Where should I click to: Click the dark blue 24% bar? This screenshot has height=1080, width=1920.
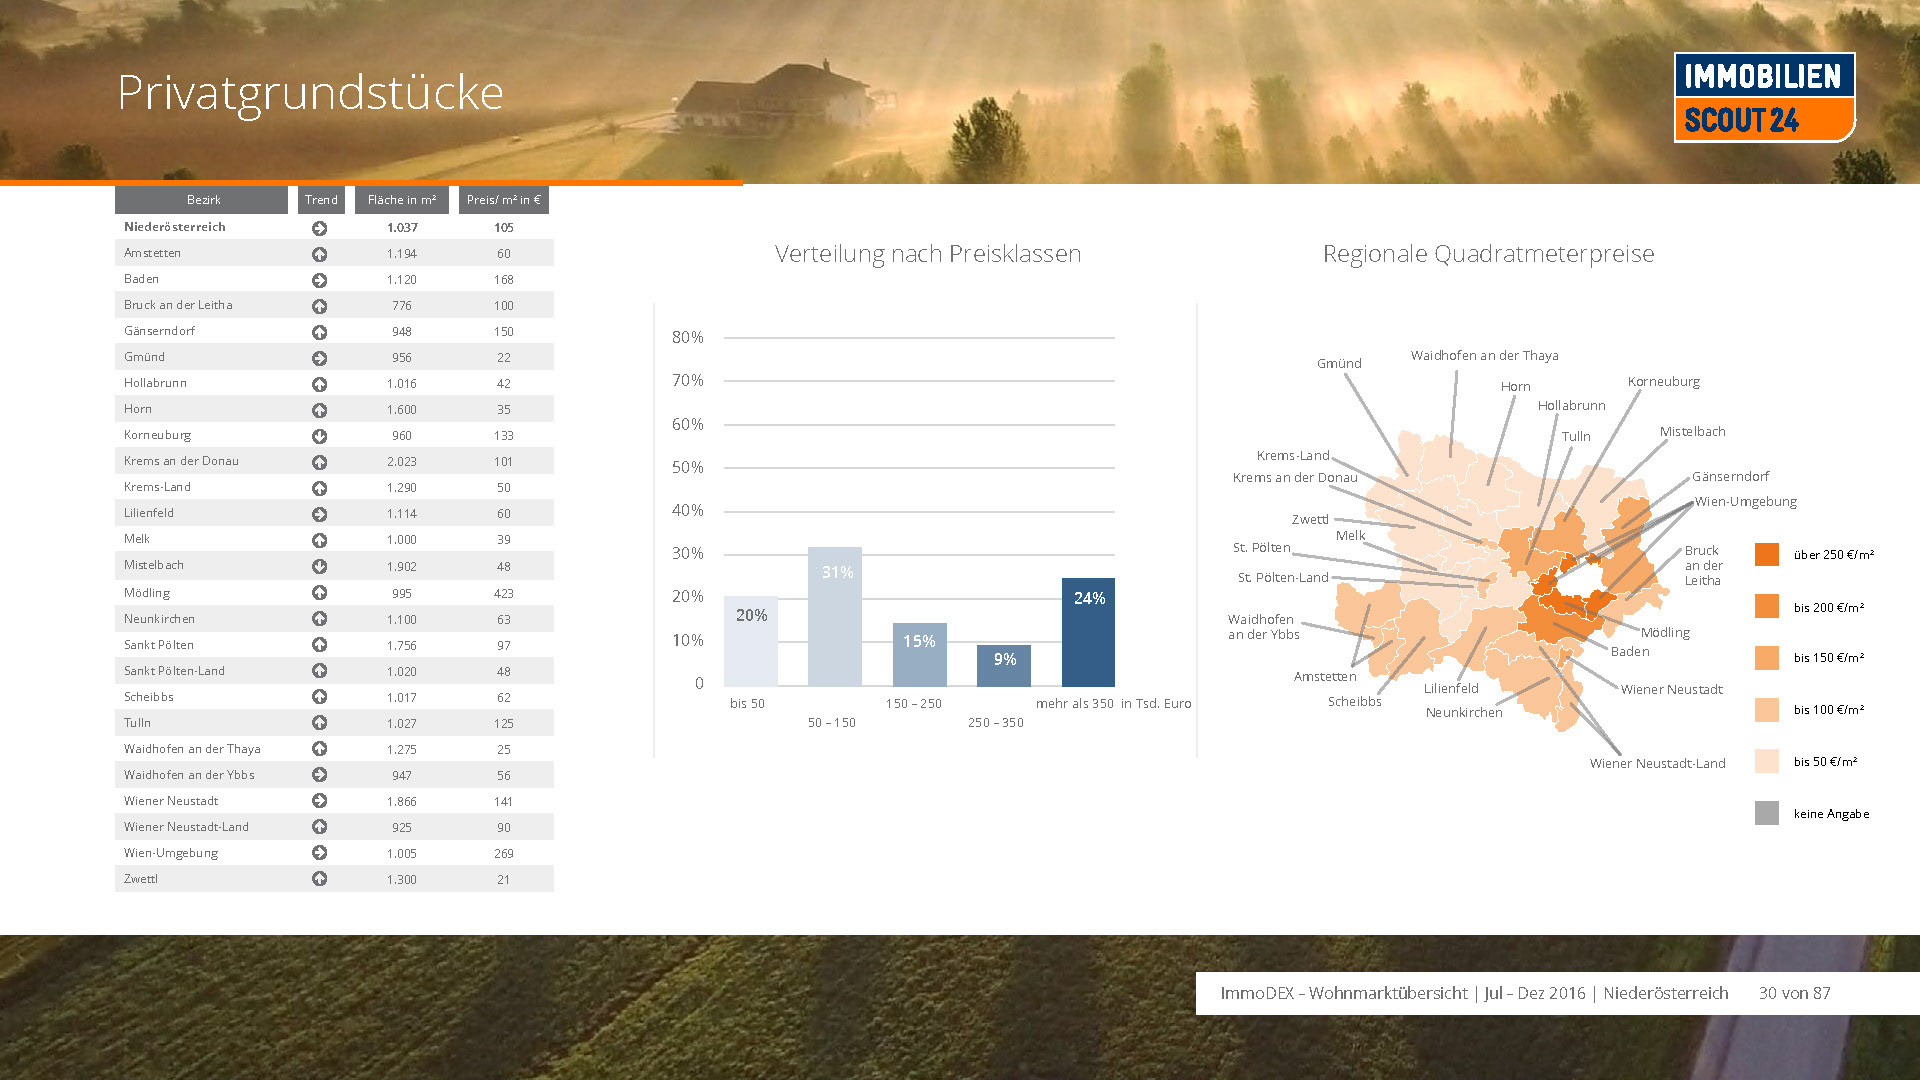point(1088,632)
